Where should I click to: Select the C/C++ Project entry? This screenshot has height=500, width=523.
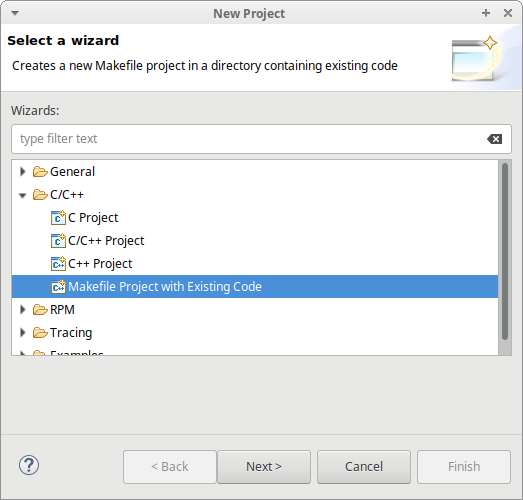pyautogui.click(x=106, y=241)
